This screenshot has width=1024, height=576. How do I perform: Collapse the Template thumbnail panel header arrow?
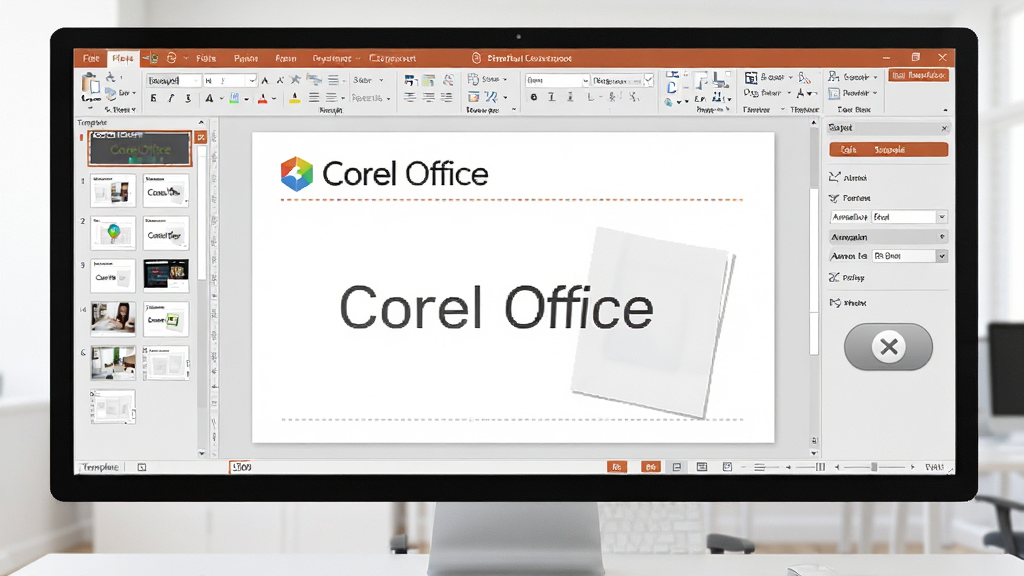click(x=201, y=122)
